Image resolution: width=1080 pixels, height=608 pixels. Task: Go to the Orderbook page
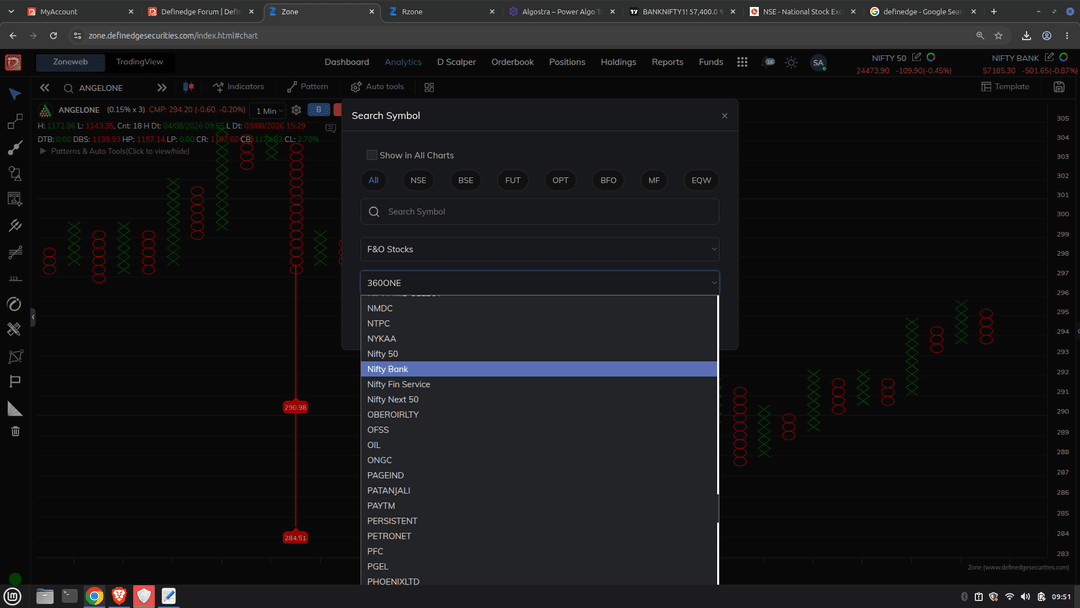(x=512, y=62)
